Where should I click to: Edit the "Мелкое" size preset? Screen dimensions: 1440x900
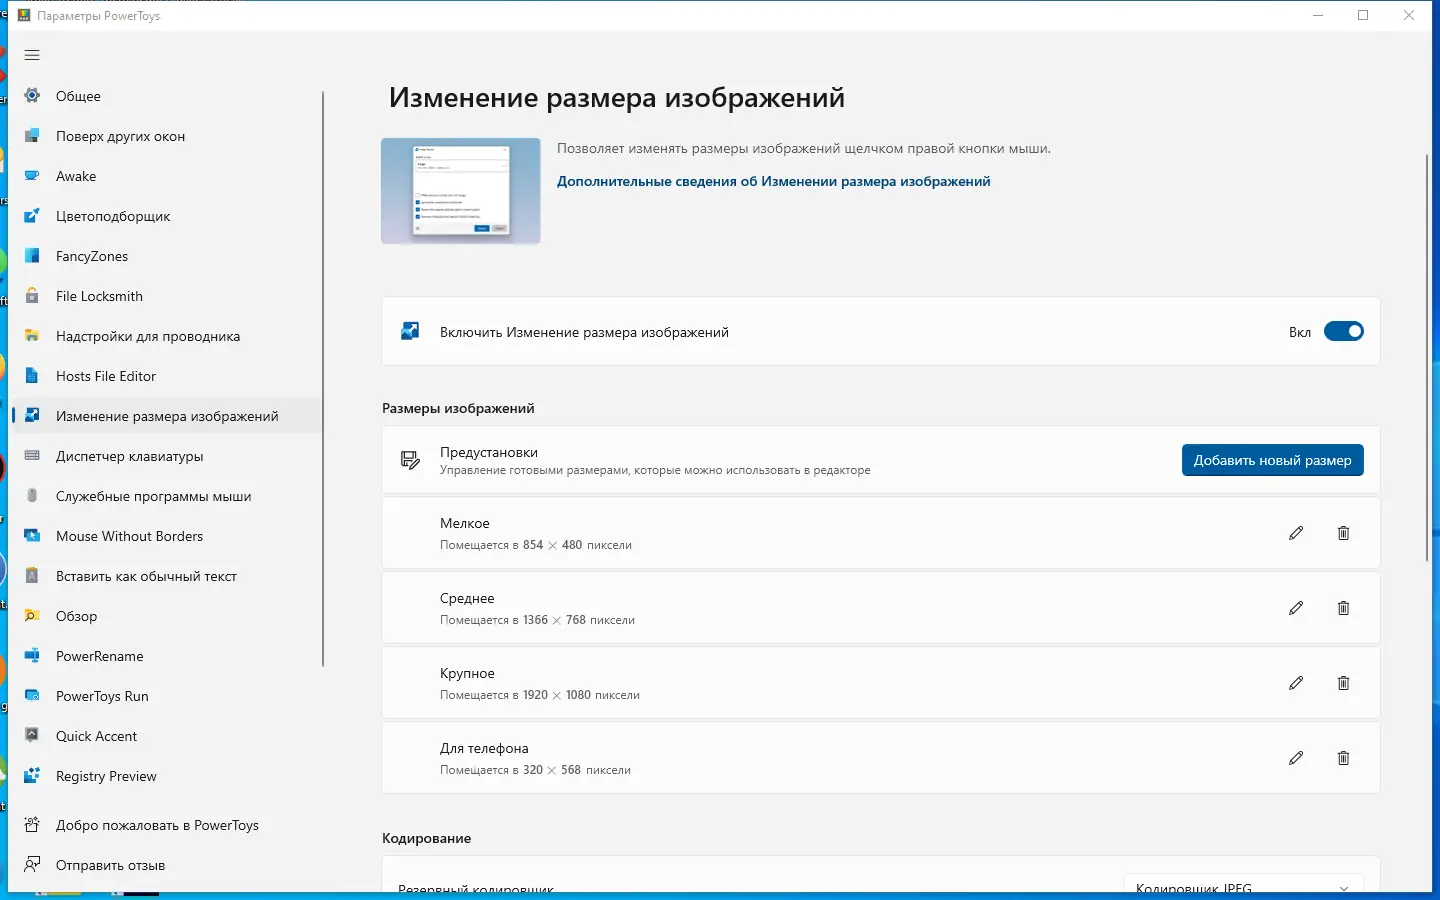(1296, 533)
